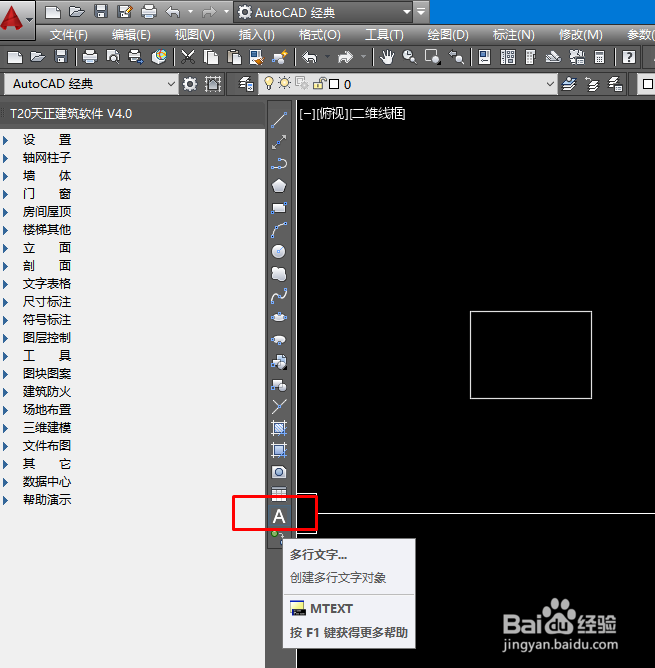Select the Region tool
Screen dimensions: 655x668
point(279,472)
